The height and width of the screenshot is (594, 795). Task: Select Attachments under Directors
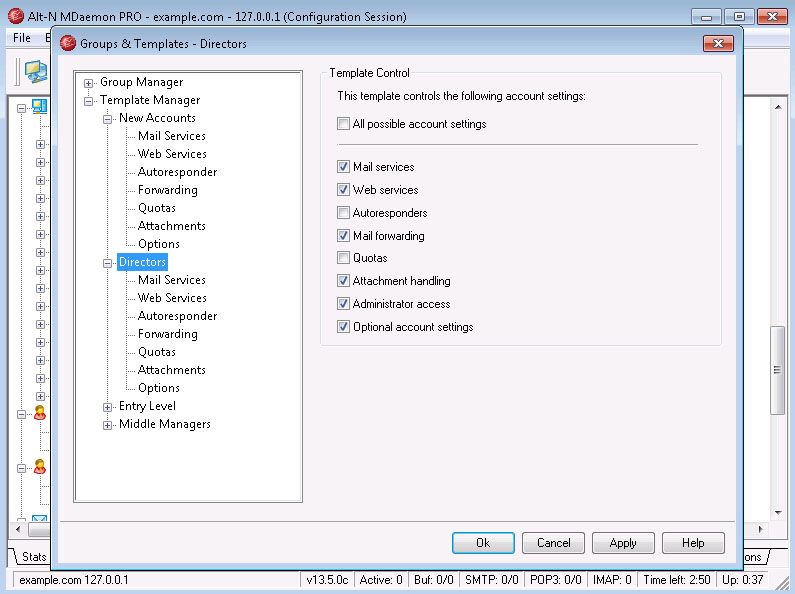[x=172, y=370]
